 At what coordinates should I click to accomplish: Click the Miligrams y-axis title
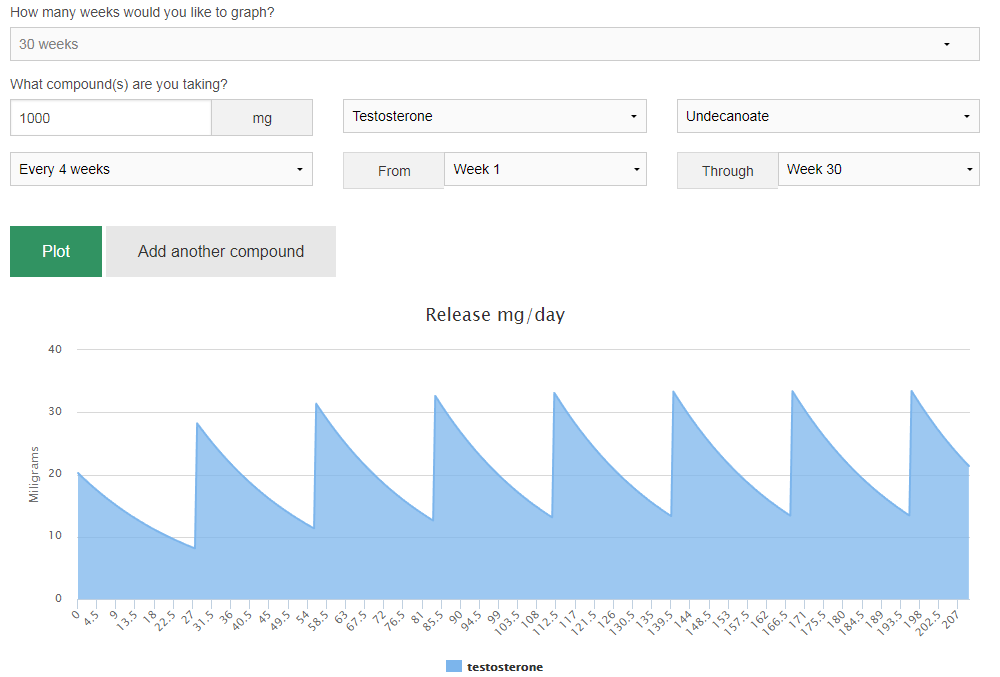coord(34,474)
